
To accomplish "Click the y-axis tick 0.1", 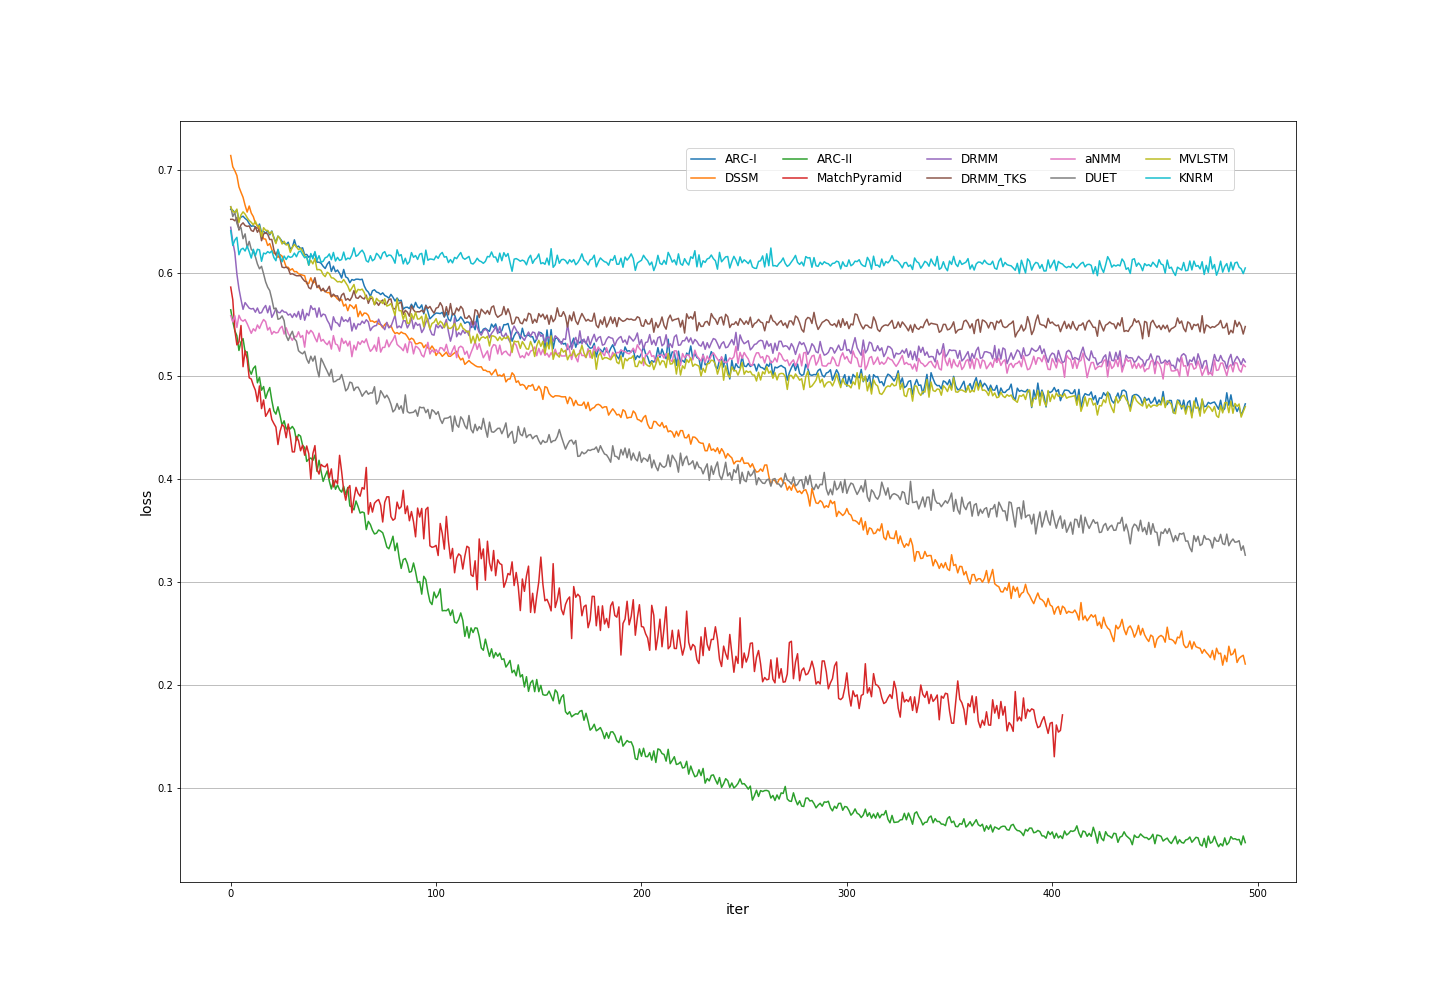I will pyautogui.click(x=165, y=789).
